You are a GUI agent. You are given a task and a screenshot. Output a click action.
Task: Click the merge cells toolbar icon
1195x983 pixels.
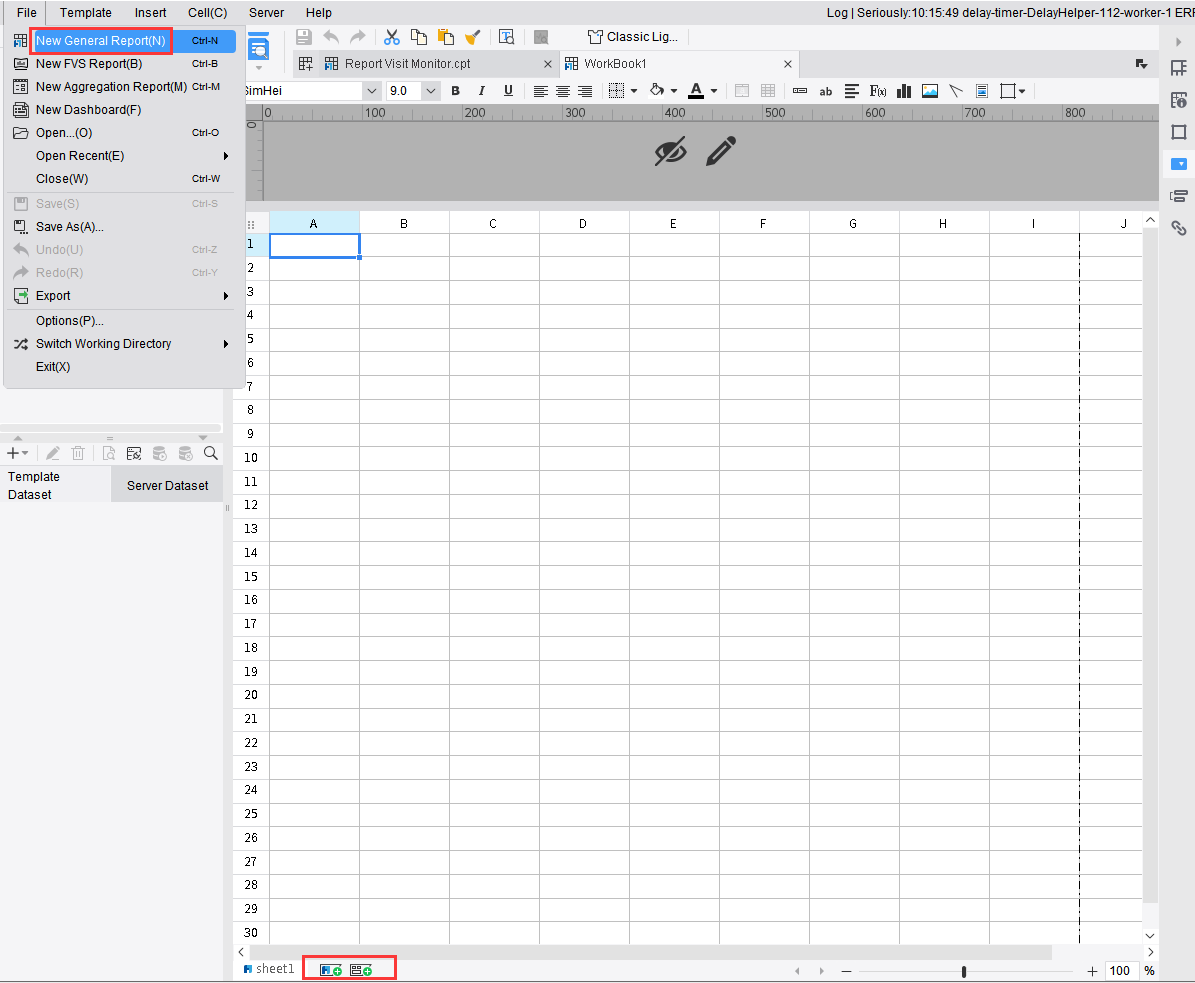click(742, 91)
